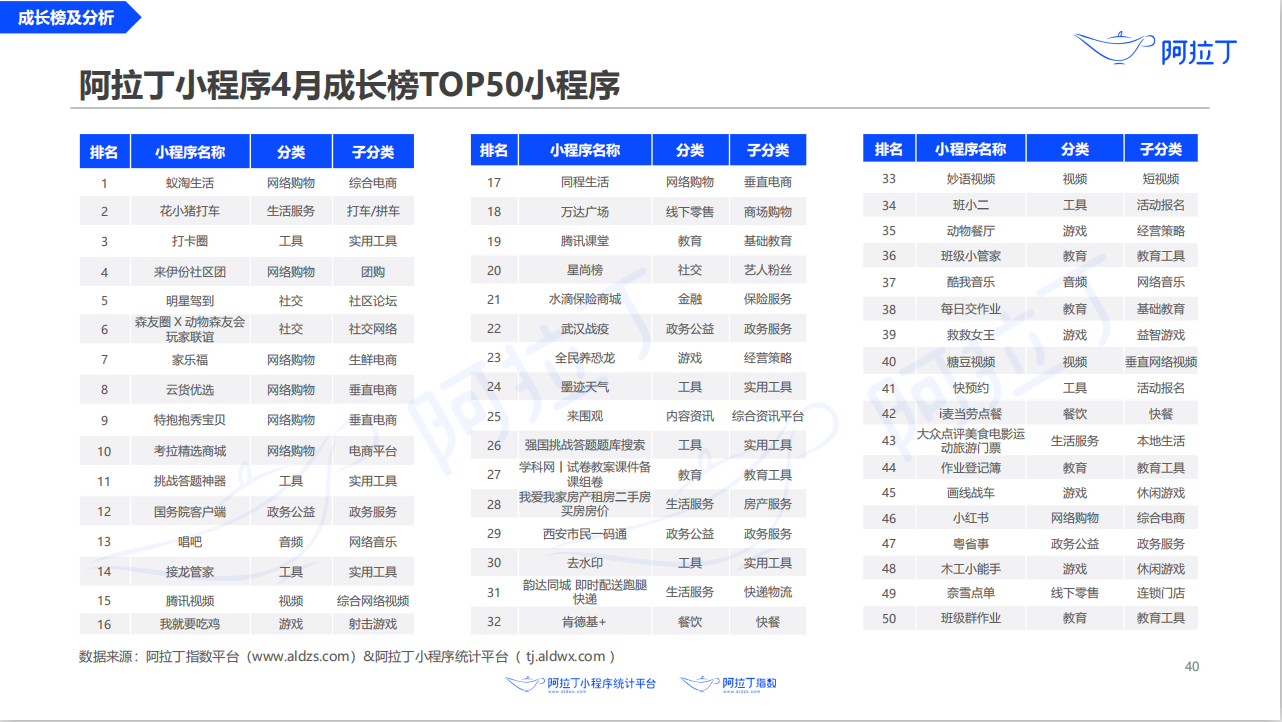Click 妙语视频 in rank 33 row
The width and height of the screenshot is (1282, 722).
[x=971, y=179]
